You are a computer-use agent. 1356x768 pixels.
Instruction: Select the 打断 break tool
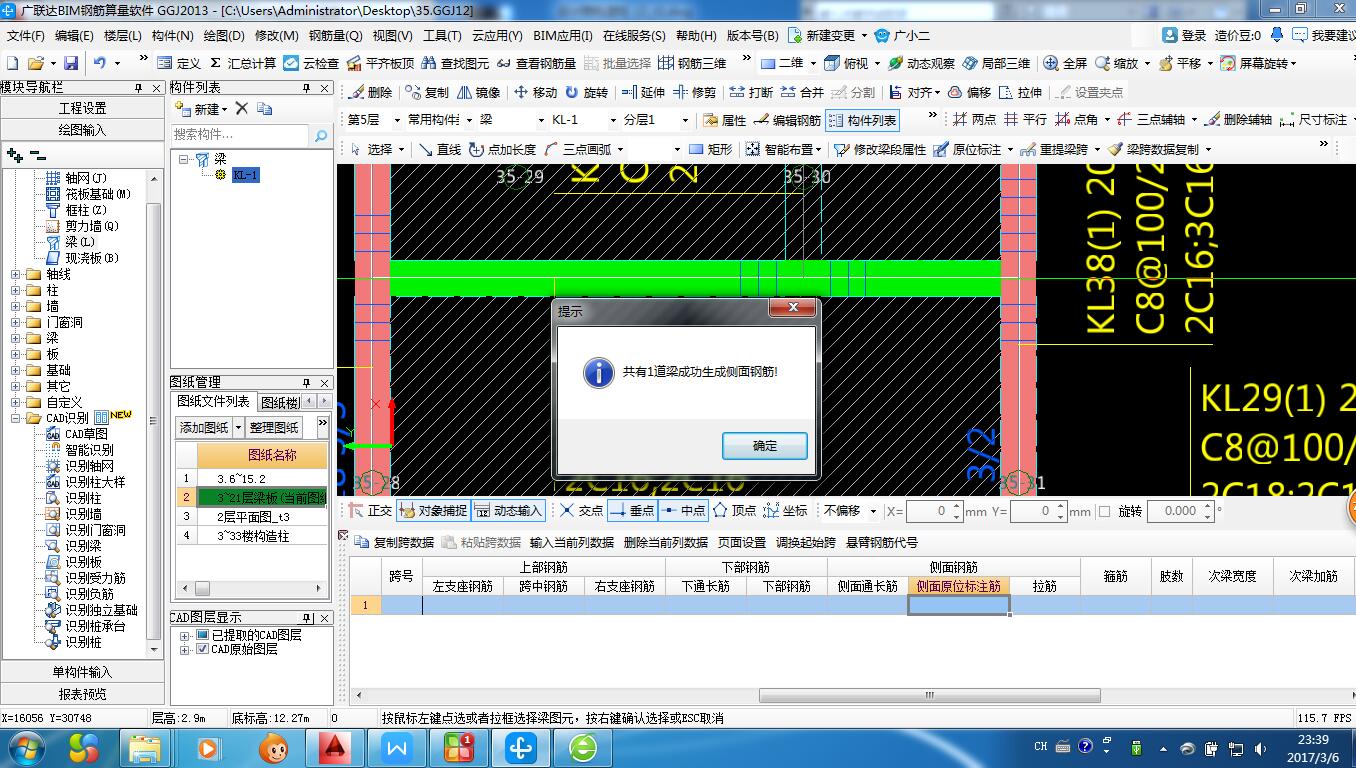(x=752, y=92)
